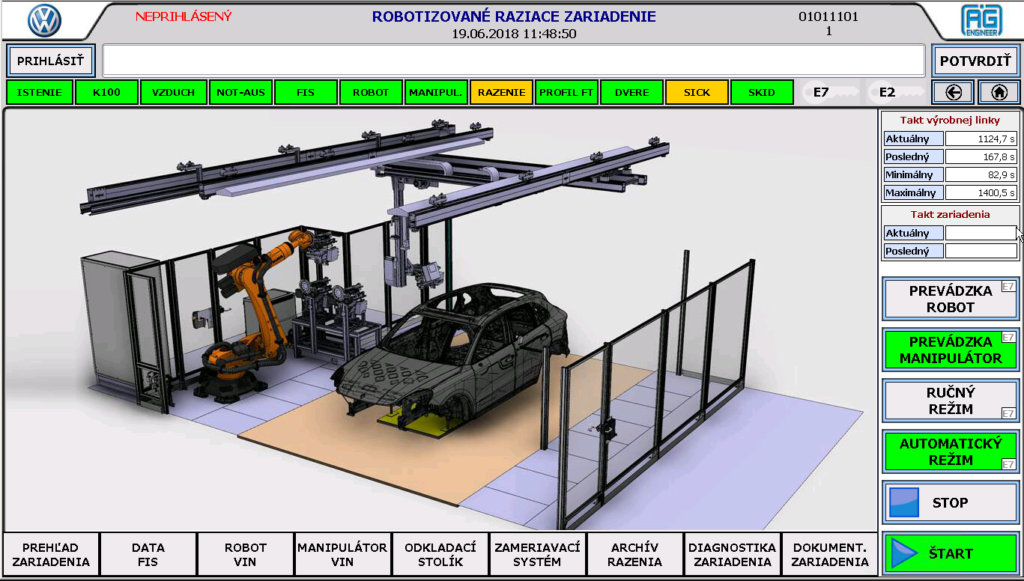Image resolution: width=1024 pixels, height=581 pixels.
Task: Confirm alarms with POTVRDIŤ
Action: point(974,61)
